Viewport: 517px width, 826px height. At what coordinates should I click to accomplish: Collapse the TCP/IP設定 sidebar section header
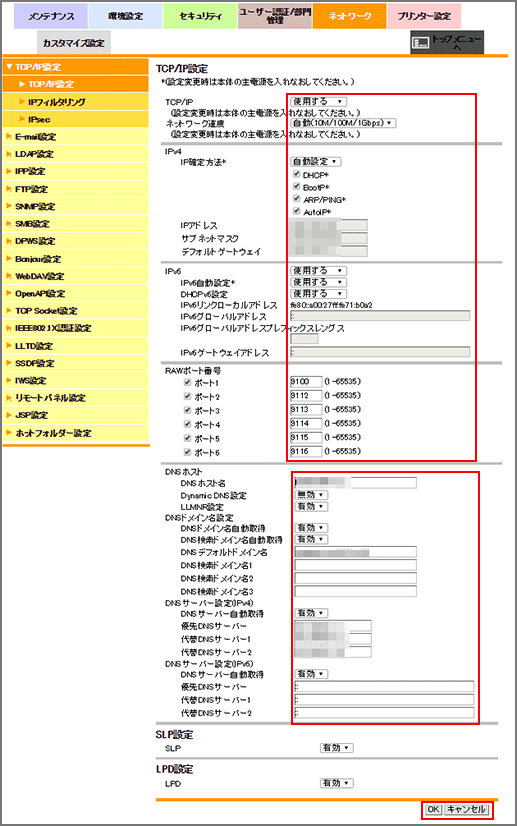tap(75, 67)
